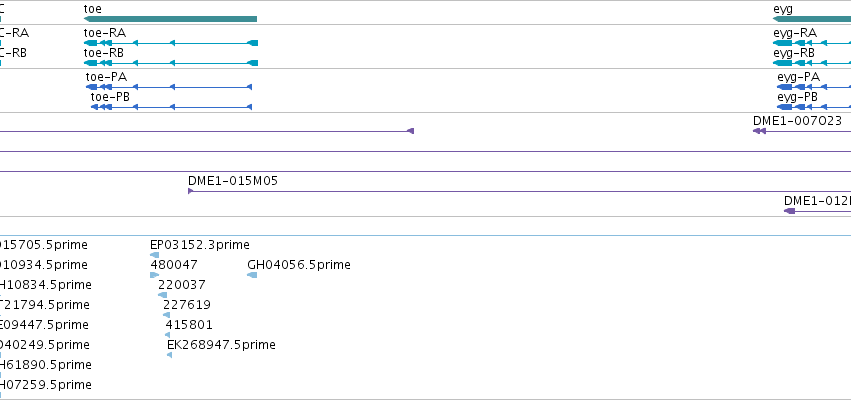Click the EK268947.5prime marker
The image size is (851, 400).
pyautogui.click(x=170, y=355)
